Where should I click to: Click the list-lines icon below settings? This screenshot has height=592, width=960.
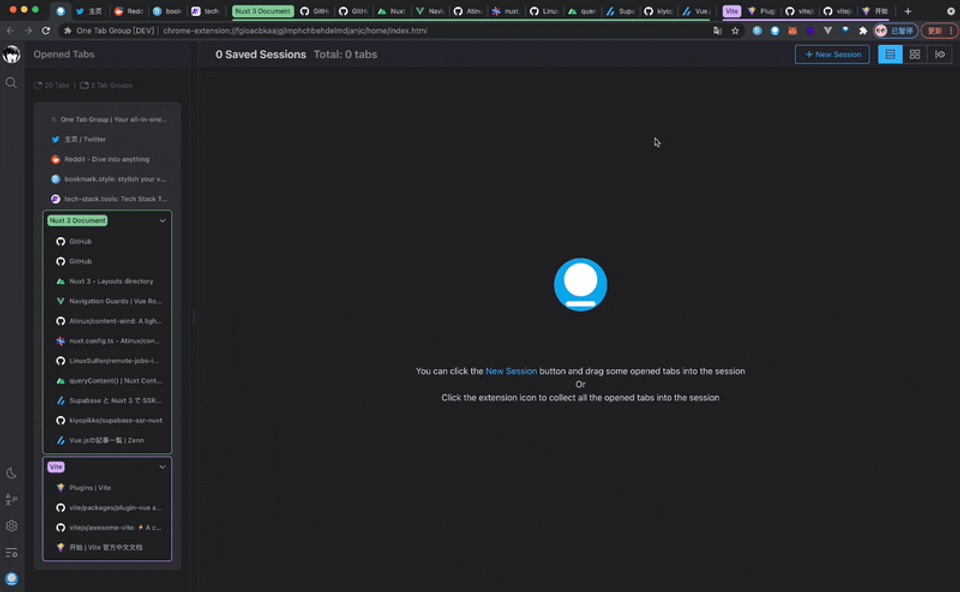pos(11,553)
